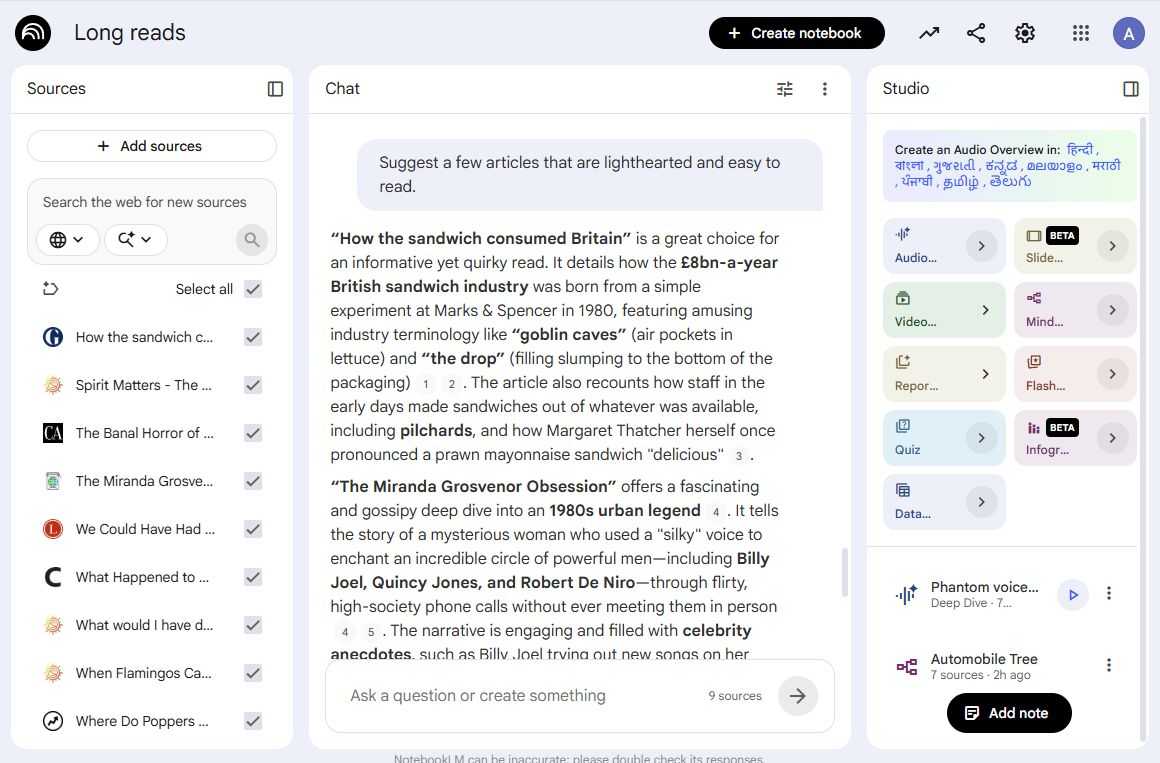
Task: Open options for Phantom voice item
Action: point(1108,593)
